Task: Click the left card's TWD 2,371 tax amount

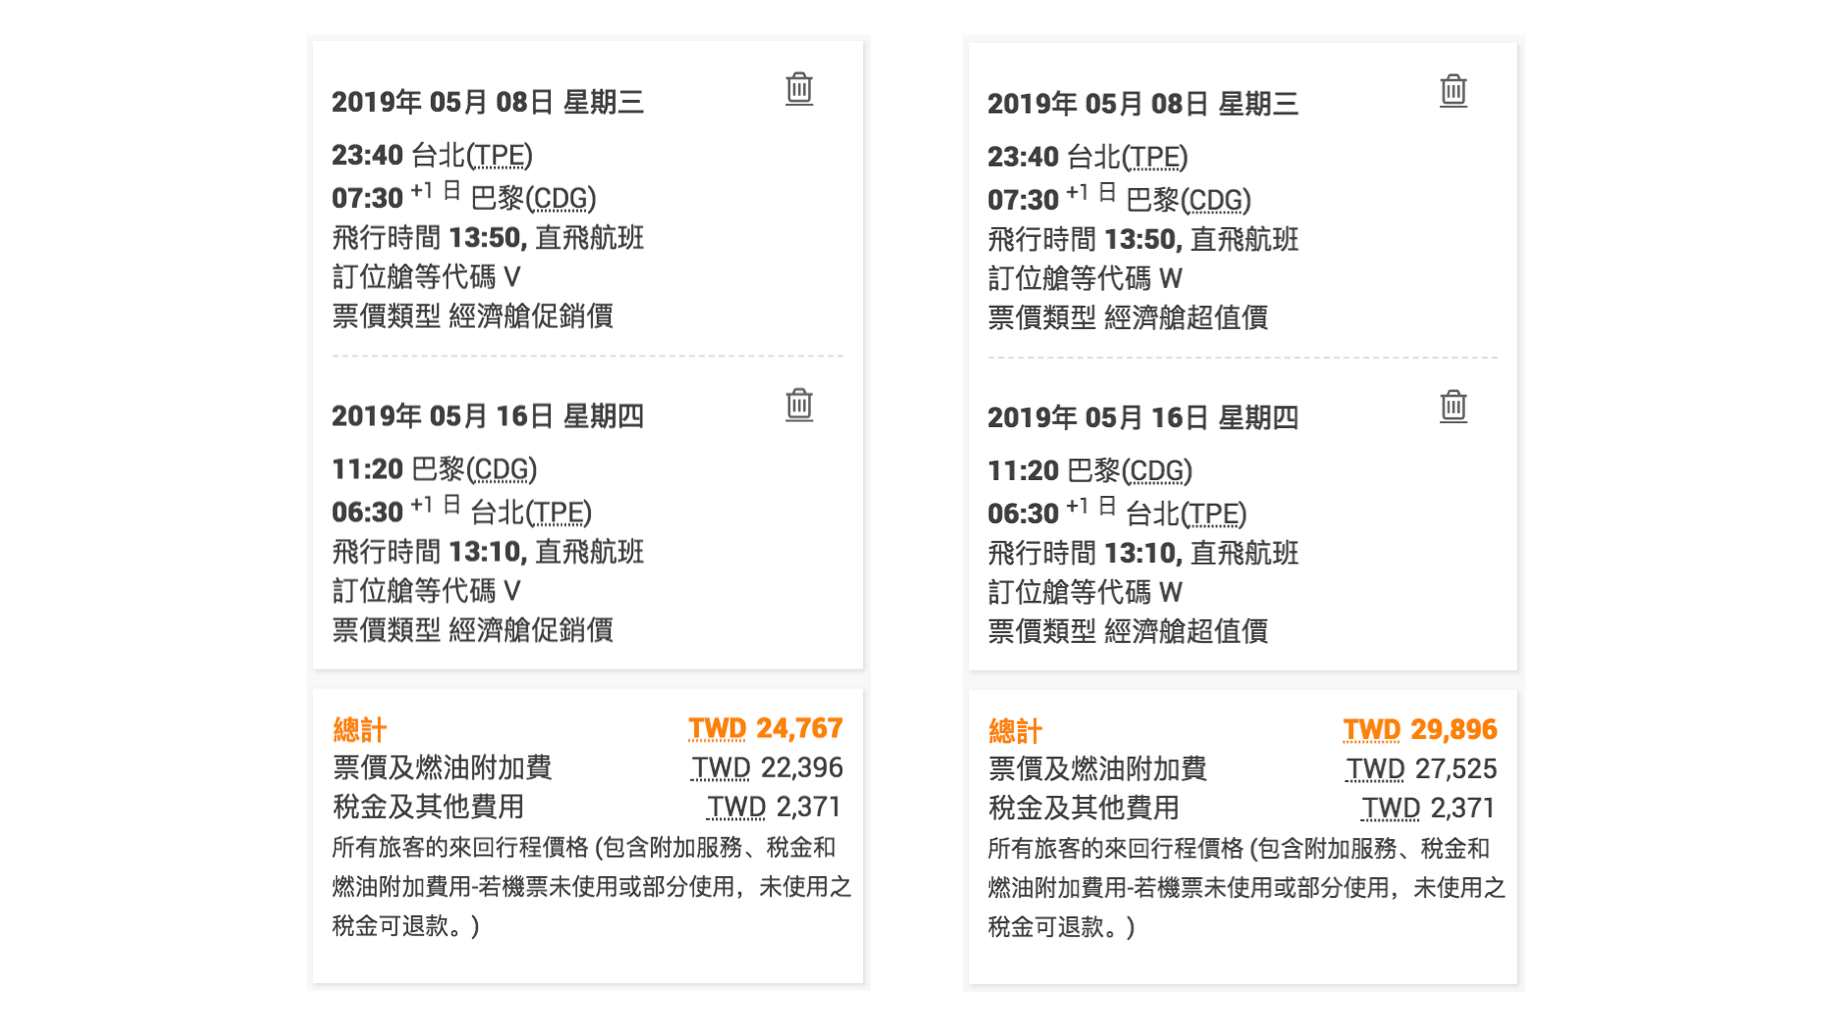Action: click(774, 807)
